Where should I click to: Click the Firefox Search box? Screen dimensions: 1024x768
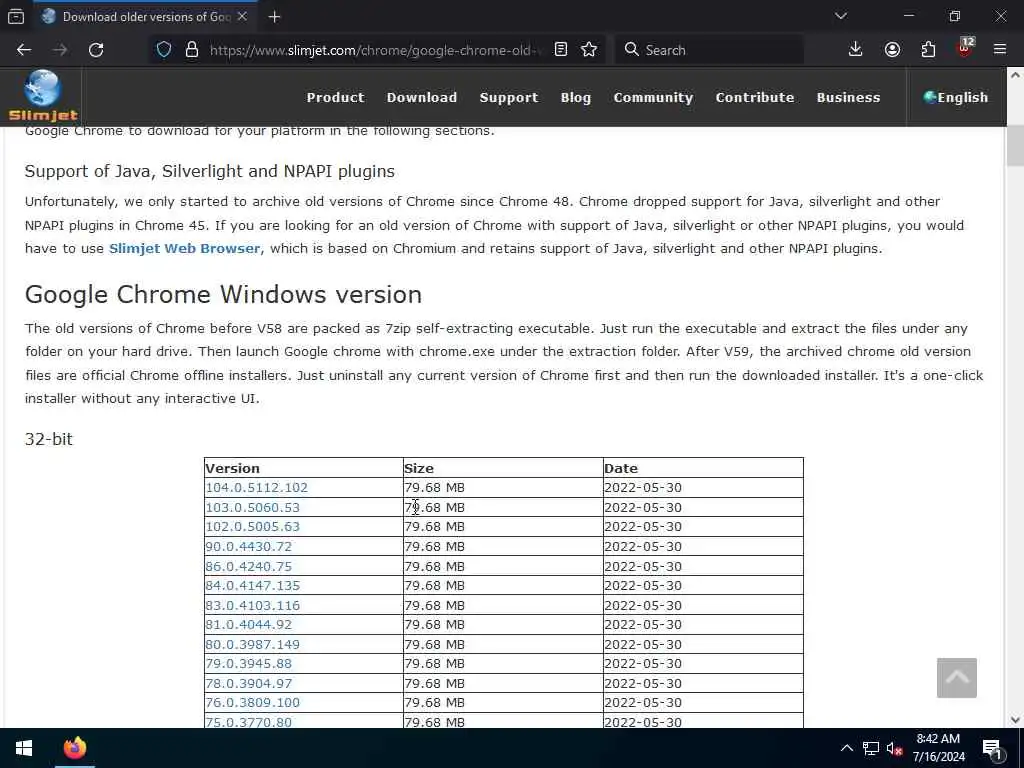[x=709, y=50]
